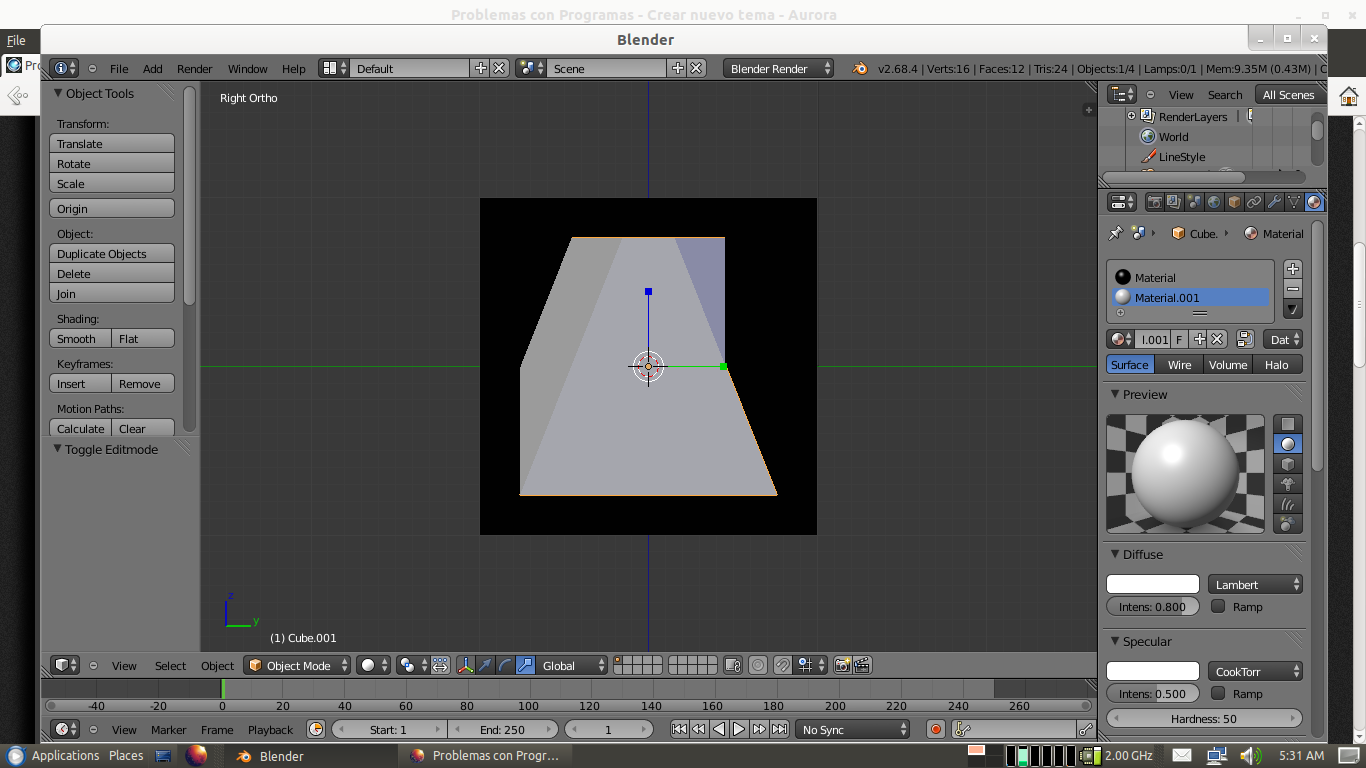Click the plus icon to add material slot
Screen dimensions: 1366x768
click(1293, 269)
